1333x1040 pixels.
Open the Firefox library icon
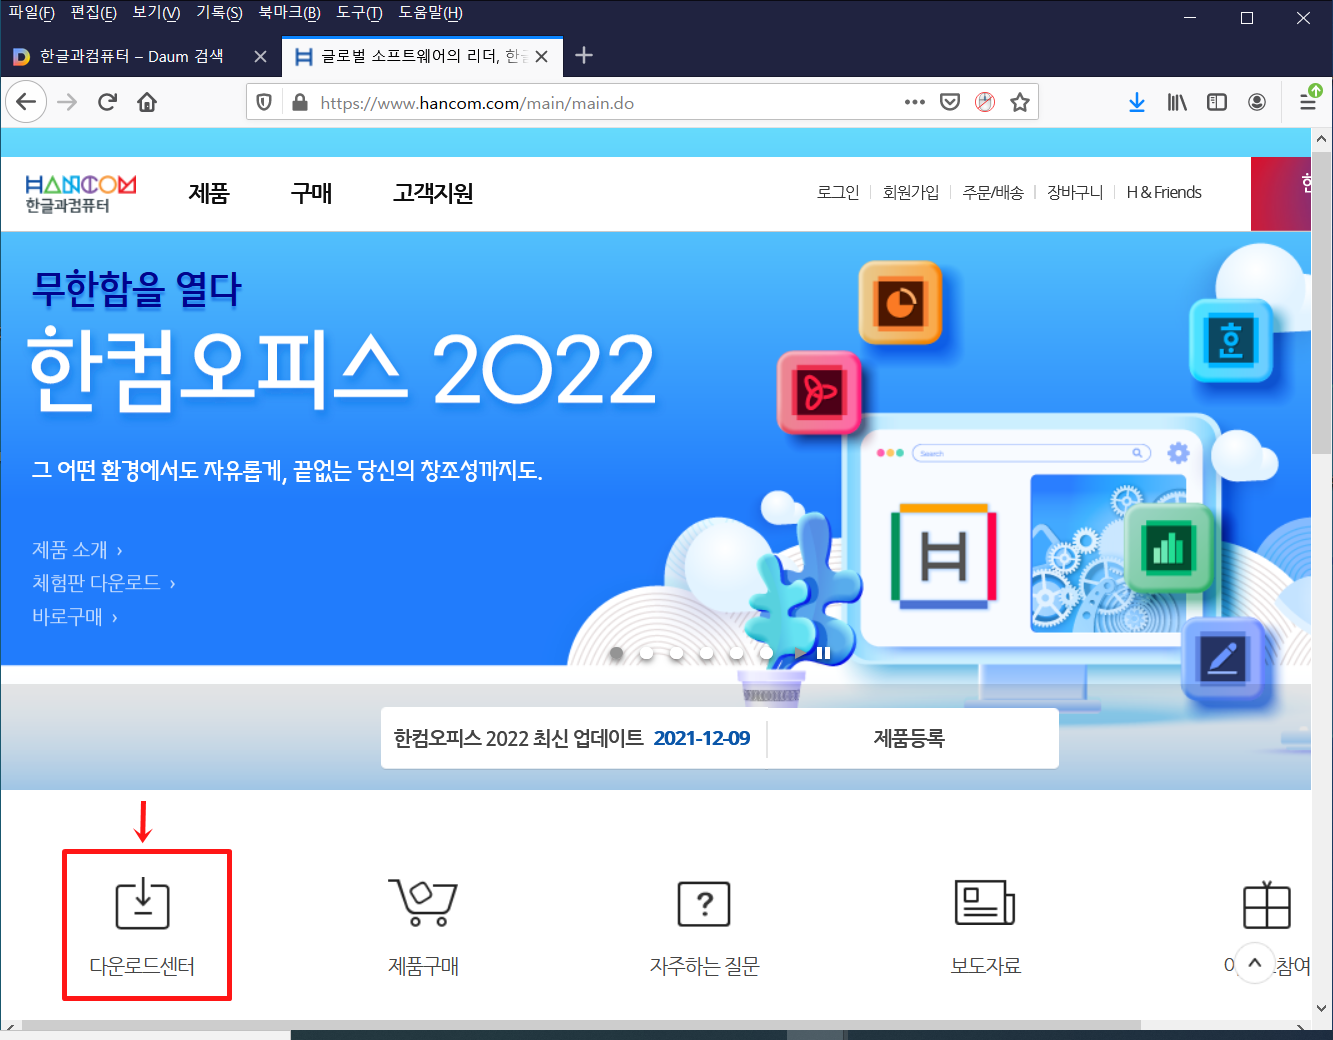(x=1177, y=102)
